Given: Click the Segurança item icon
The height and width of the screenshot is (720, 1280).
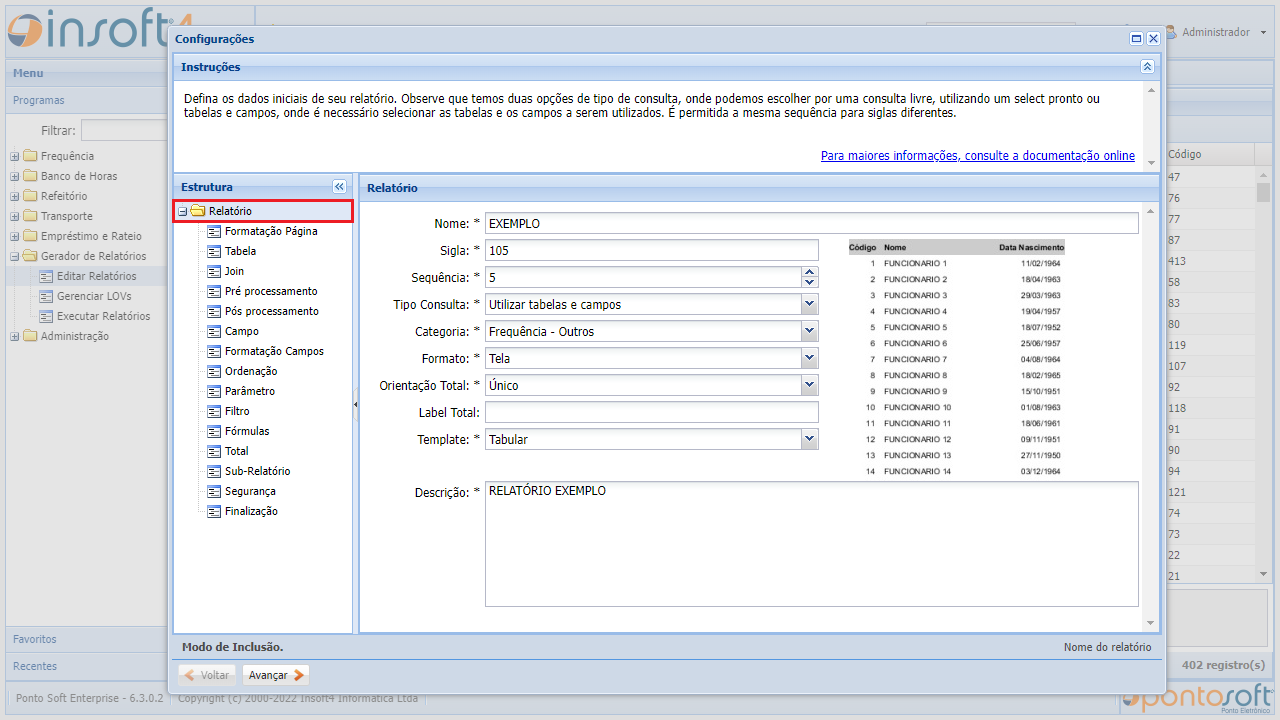Looking at the screenshot, I should tap(214, 491).
